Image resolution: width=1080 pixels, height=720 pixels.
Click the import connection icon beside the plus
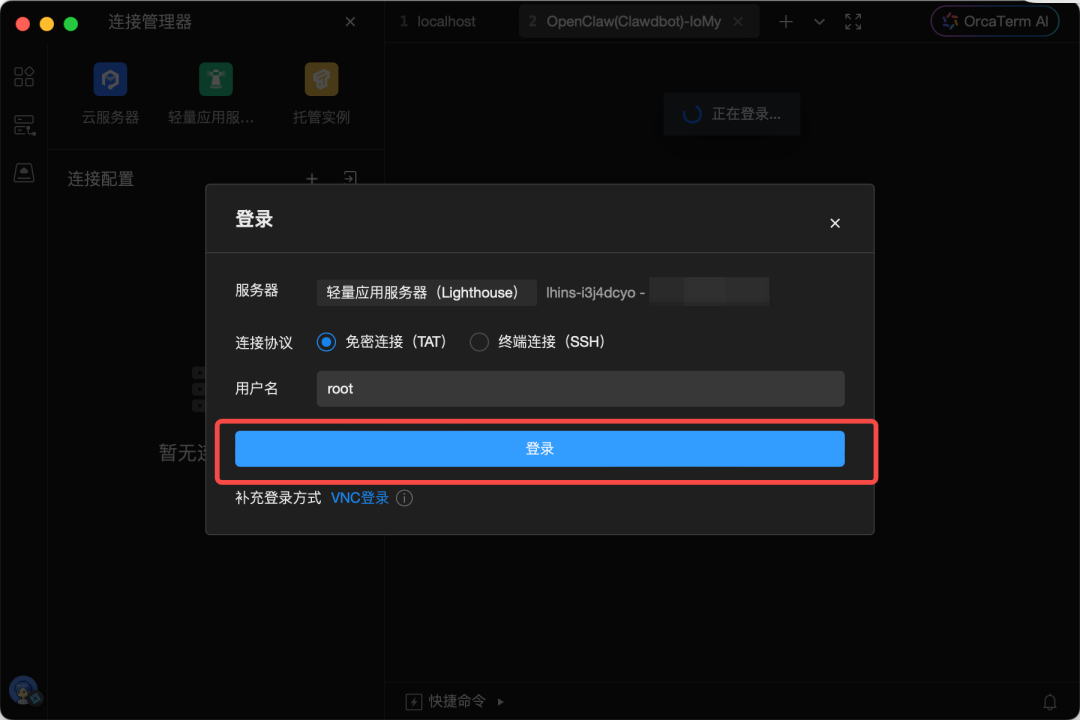[x=350, y=178]
